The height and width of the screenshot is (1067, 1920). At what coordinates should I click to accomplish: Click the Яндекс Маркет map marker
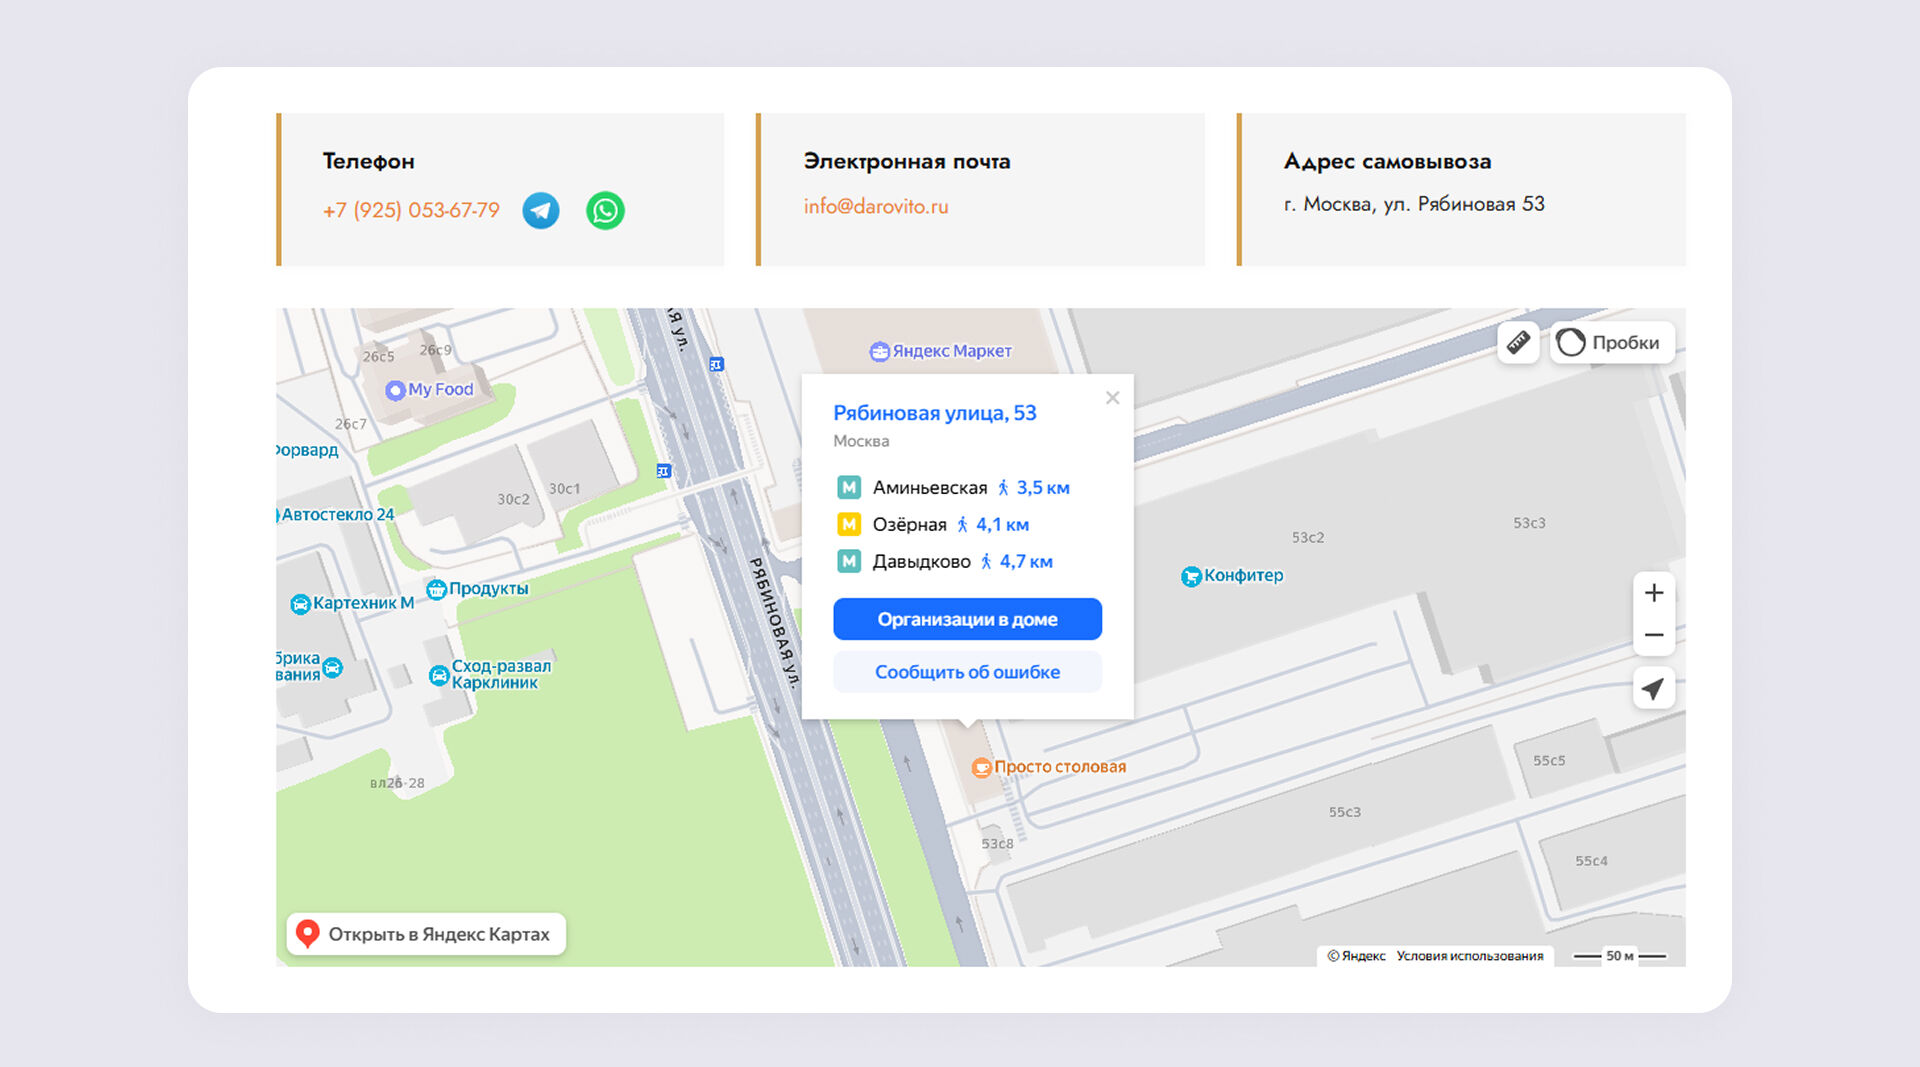pos(941,351)
